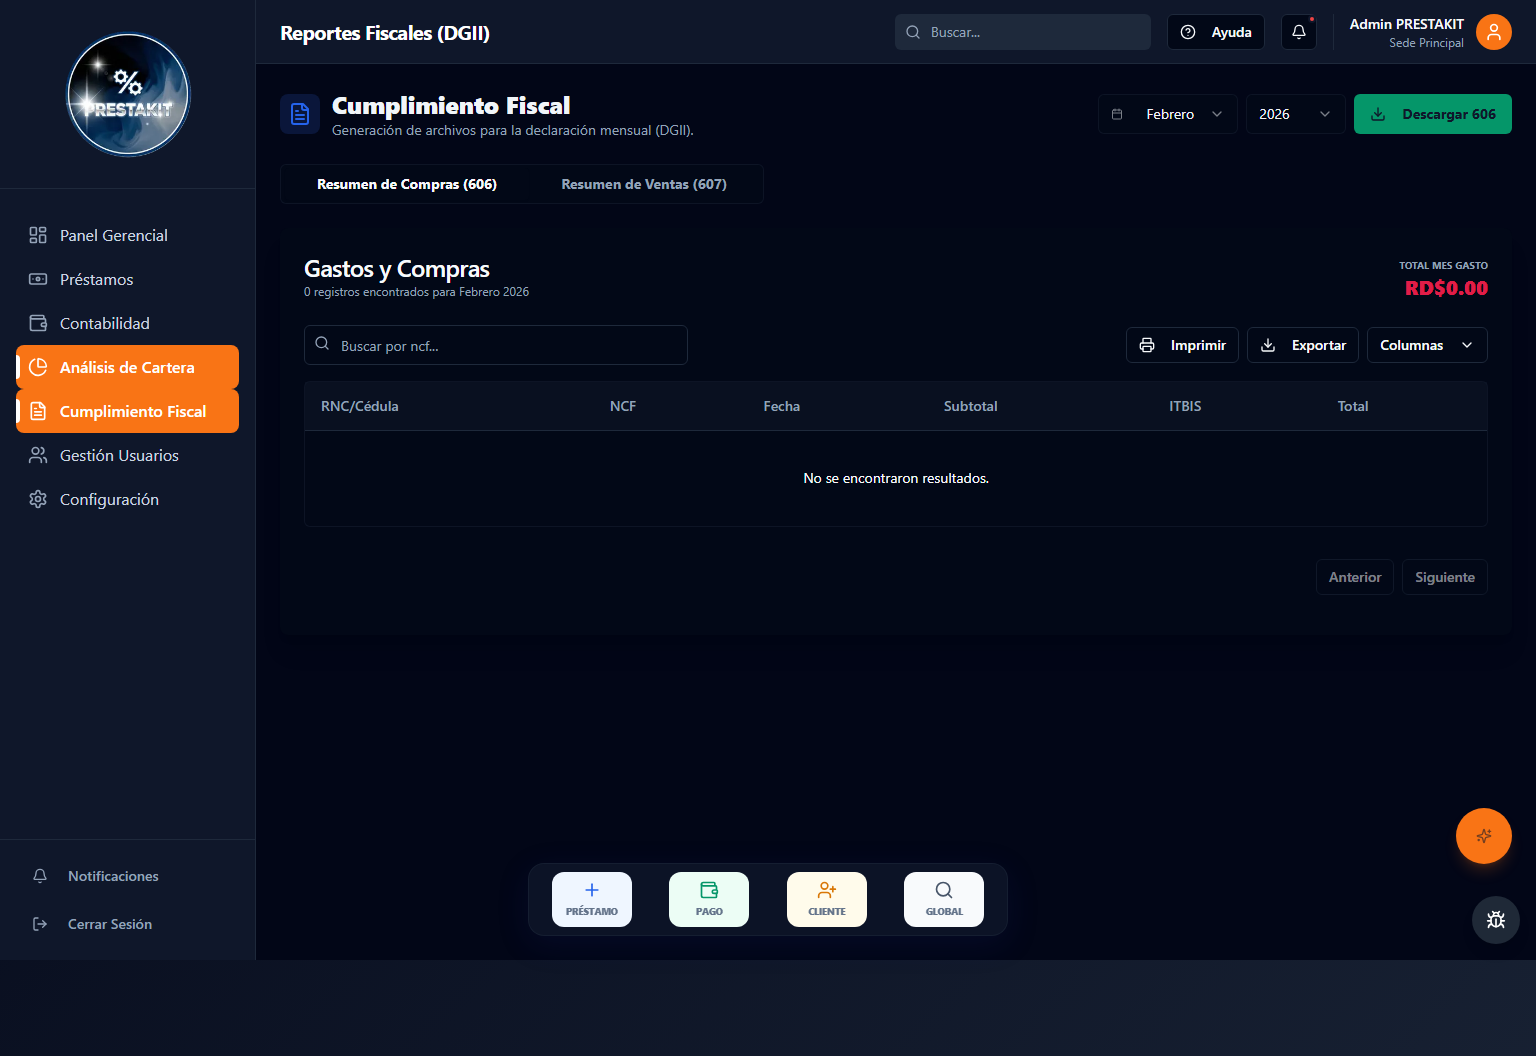The width and height of the screenshot is (1536, 1056).
Task: Click the Notificaciones bell icon in sidebar
Action: [x=40, y=876]
